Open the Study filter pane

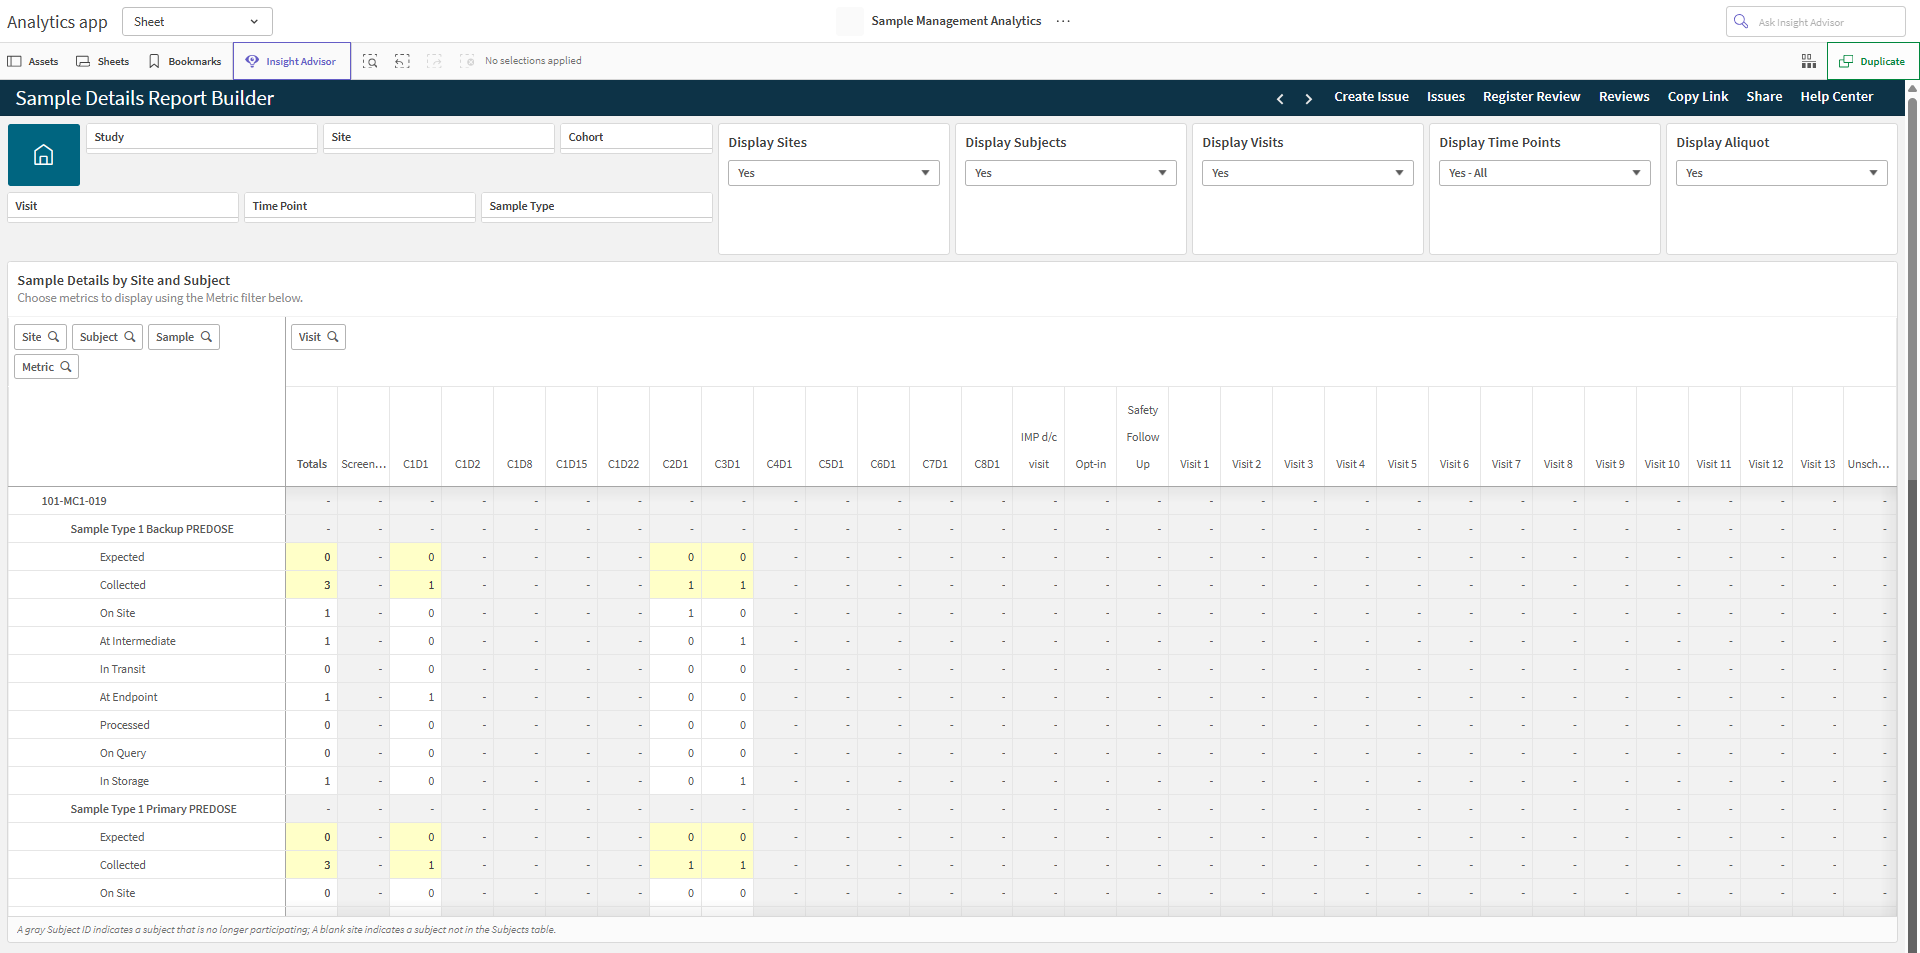pos(202,137)
